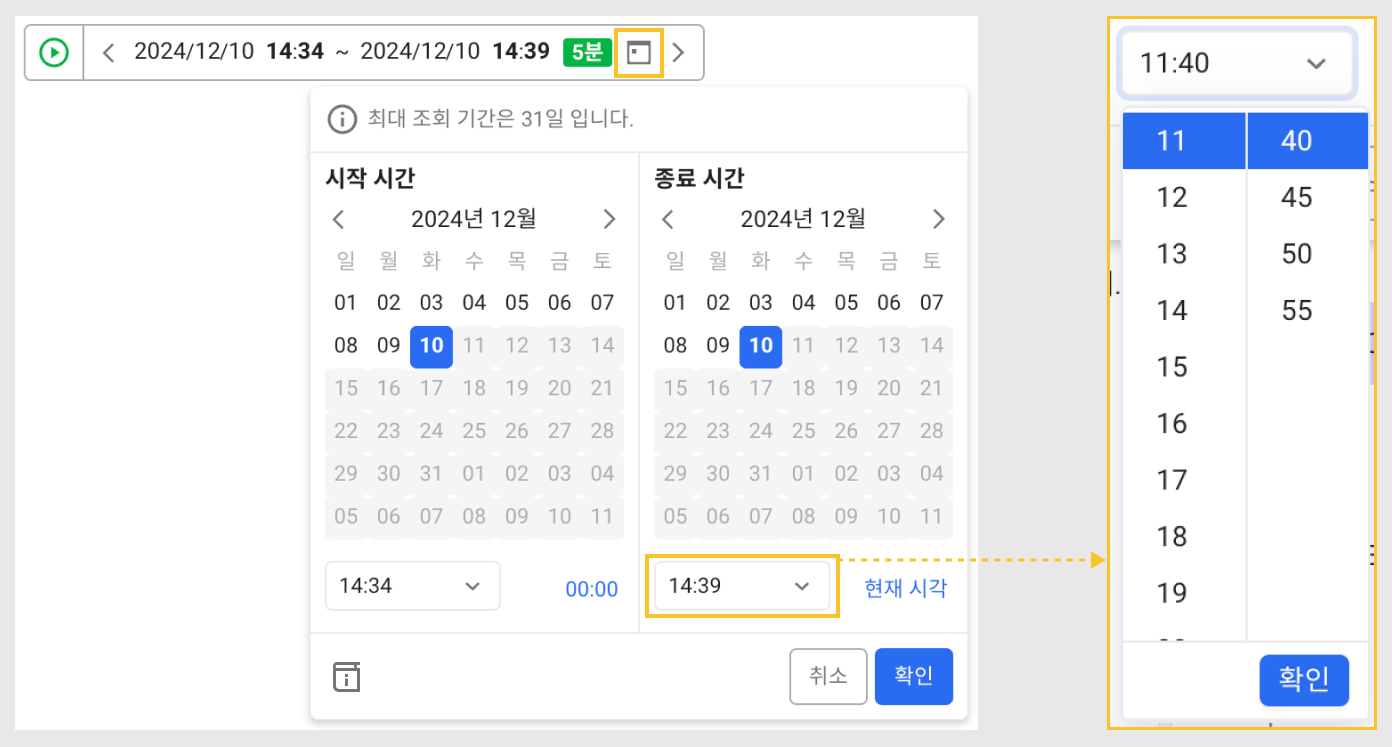Show next month in 종료 시간 calendar

(938, 219)
